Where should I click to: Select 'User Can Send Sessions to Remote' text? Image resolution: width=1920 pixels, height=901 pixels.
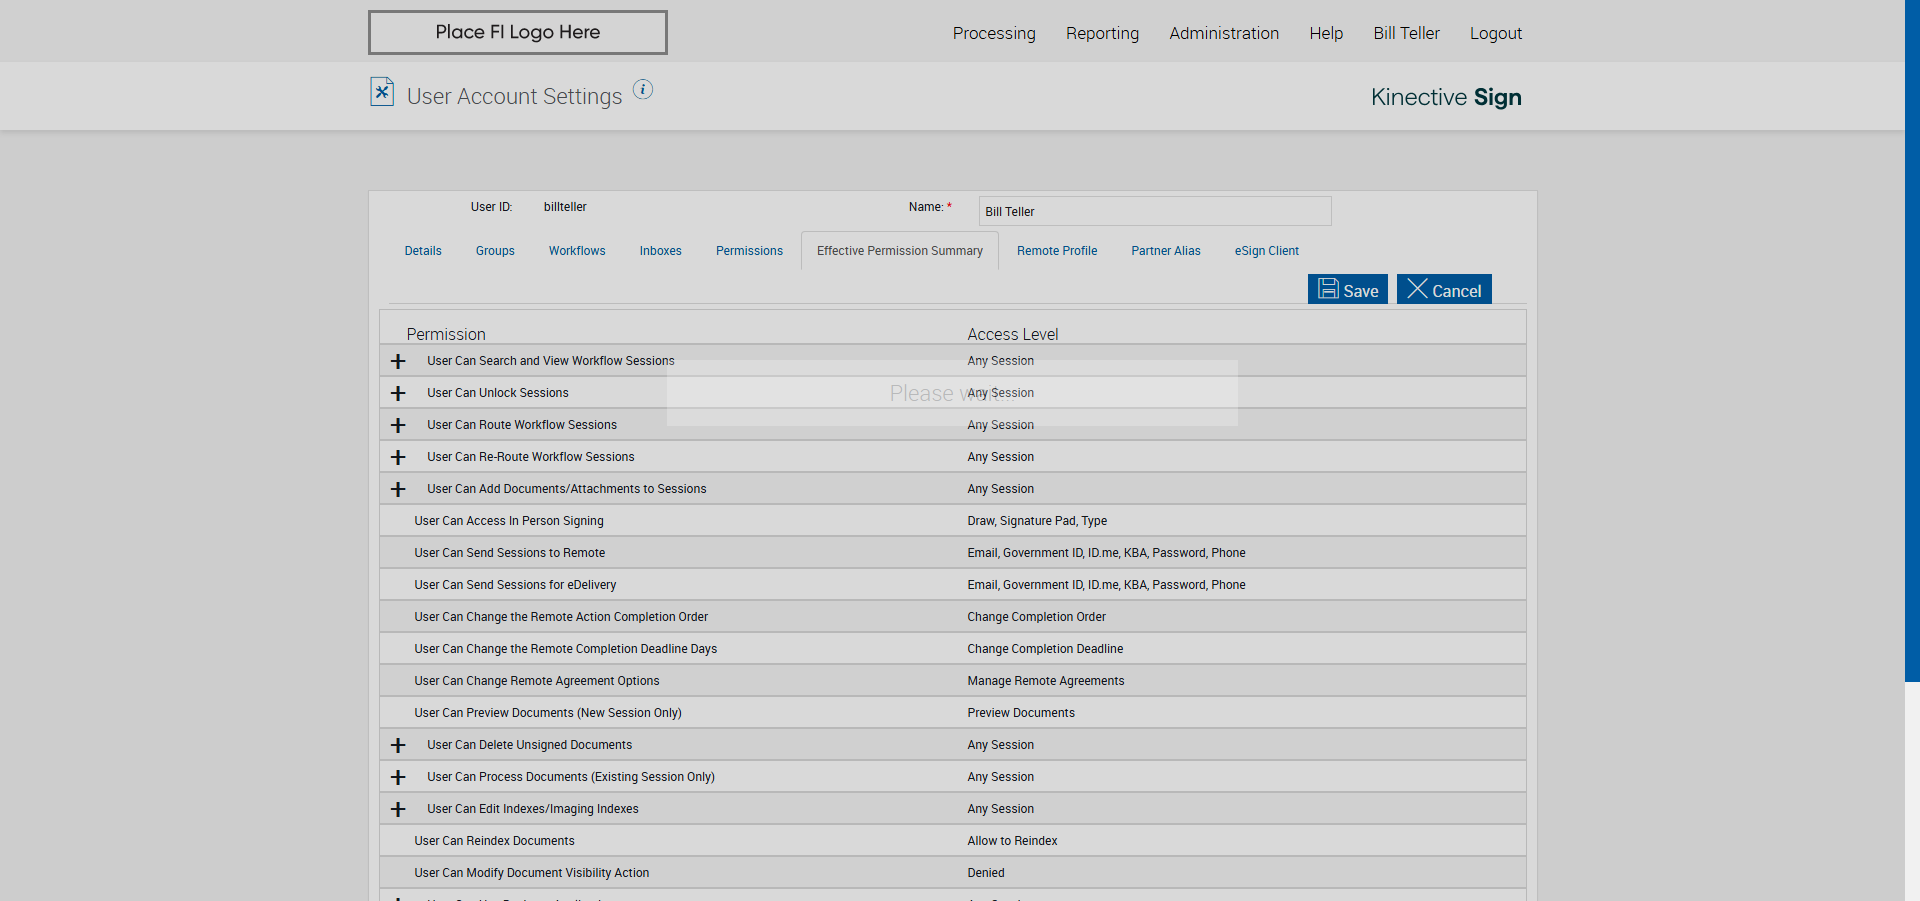click(x=510, y=553)
